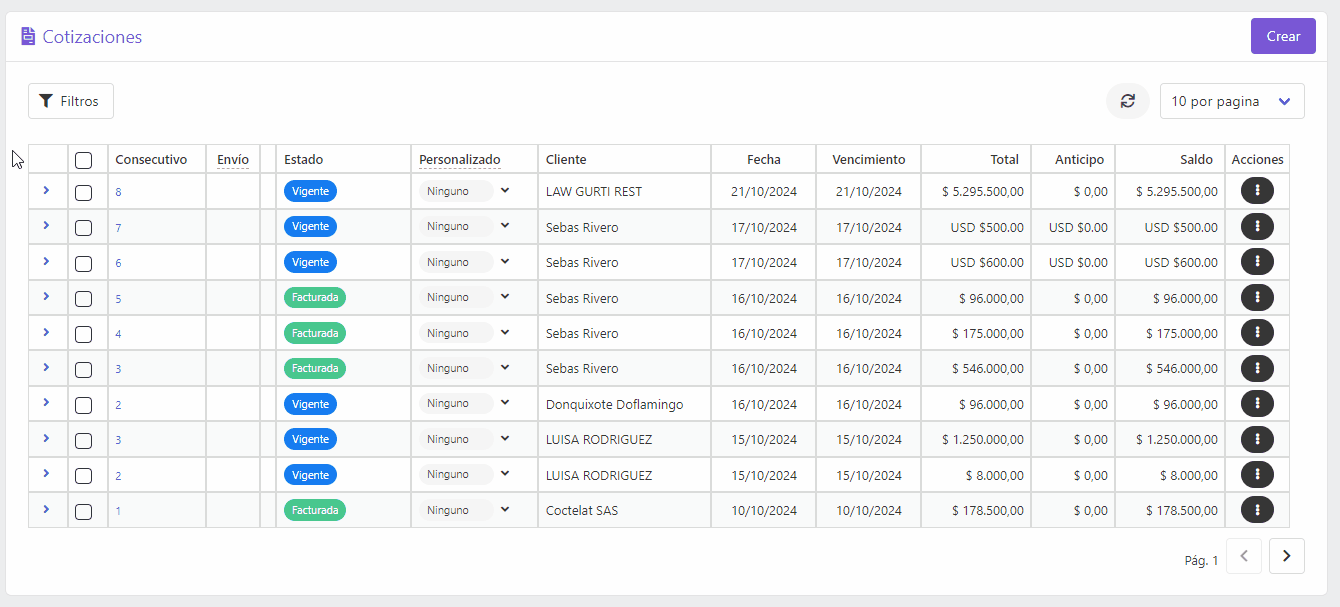Open Ninguno dropdown for Donquixote Doflamingo row
The image size is (1340, 607).
[466, 404]
